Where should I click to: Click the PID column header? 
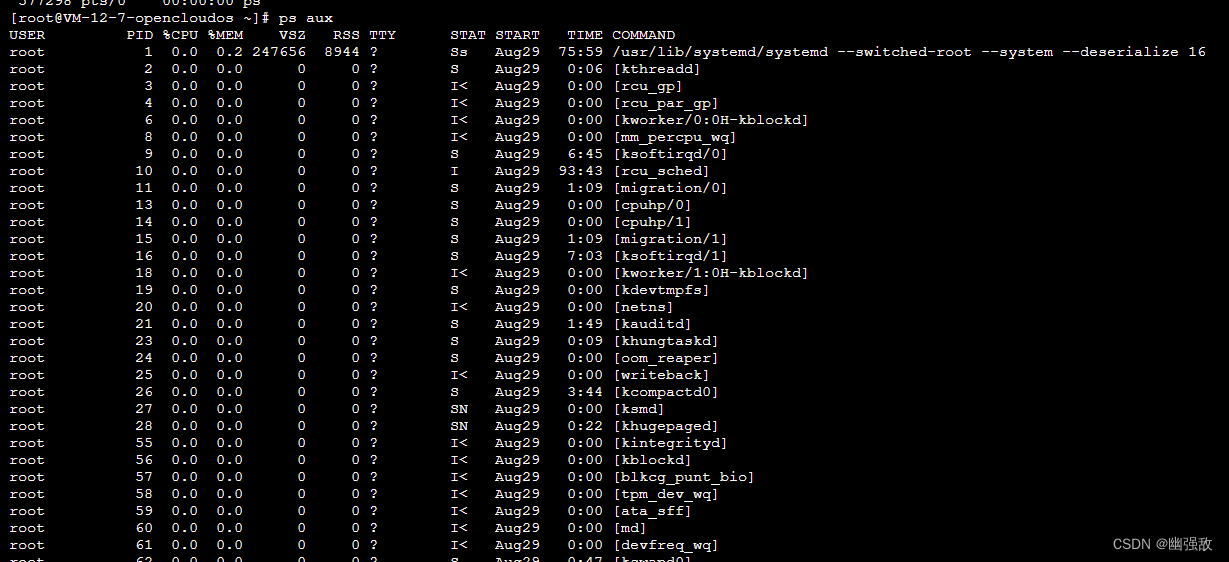point(140,35)
